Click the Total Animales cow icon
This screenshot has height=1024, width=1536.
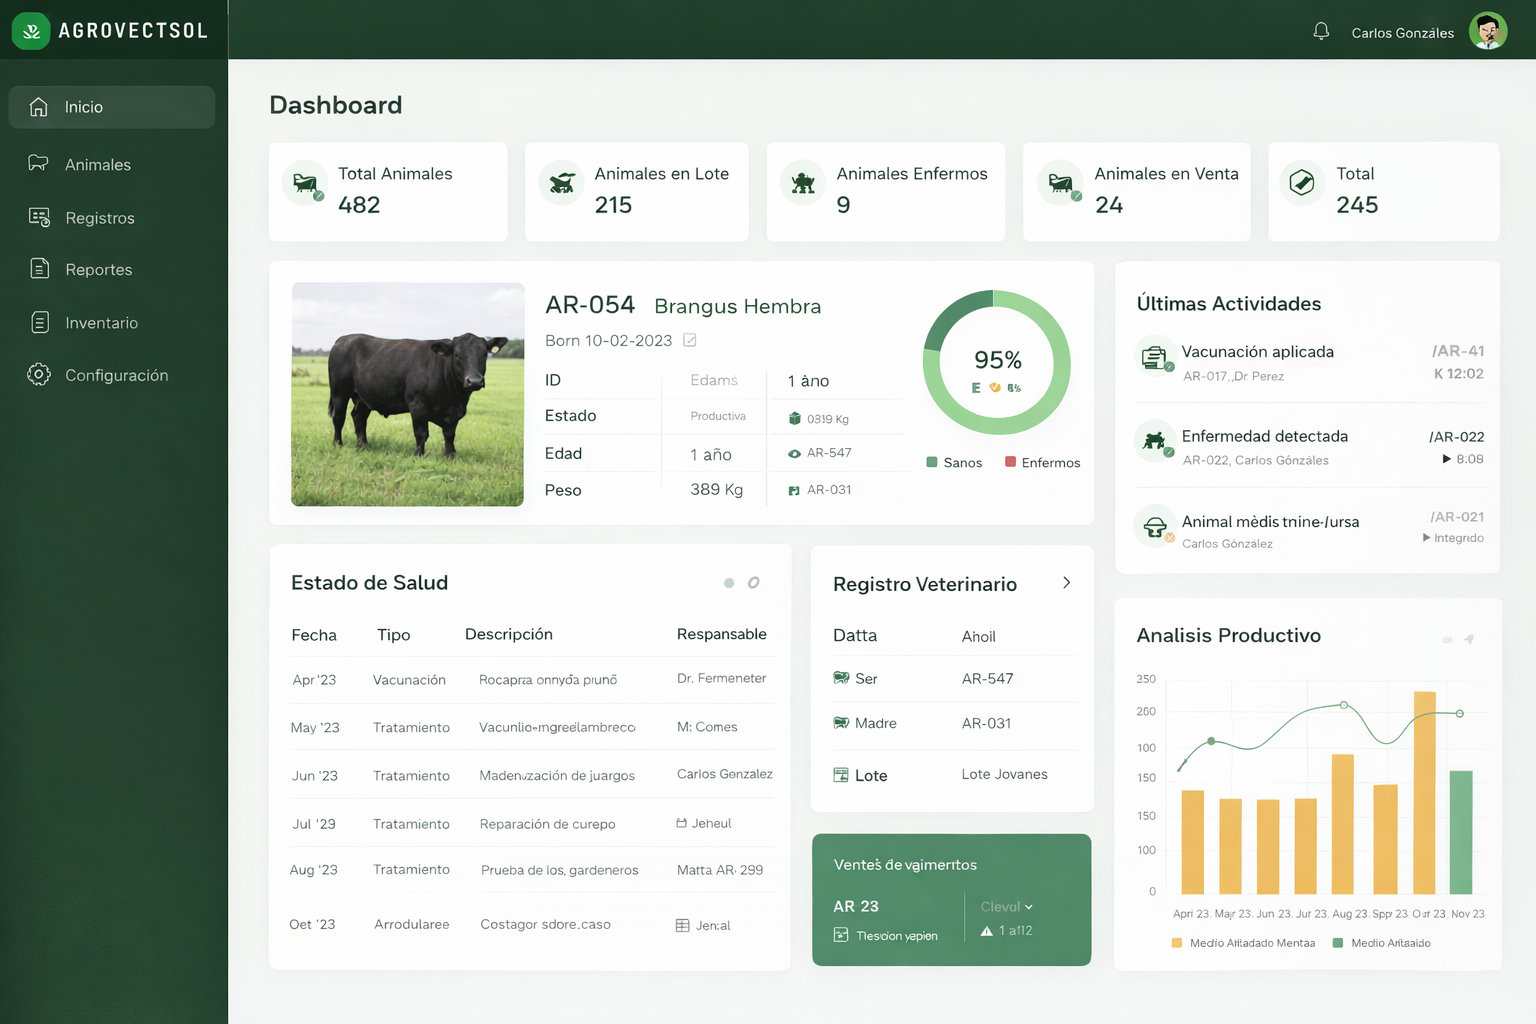click(305, 183)
